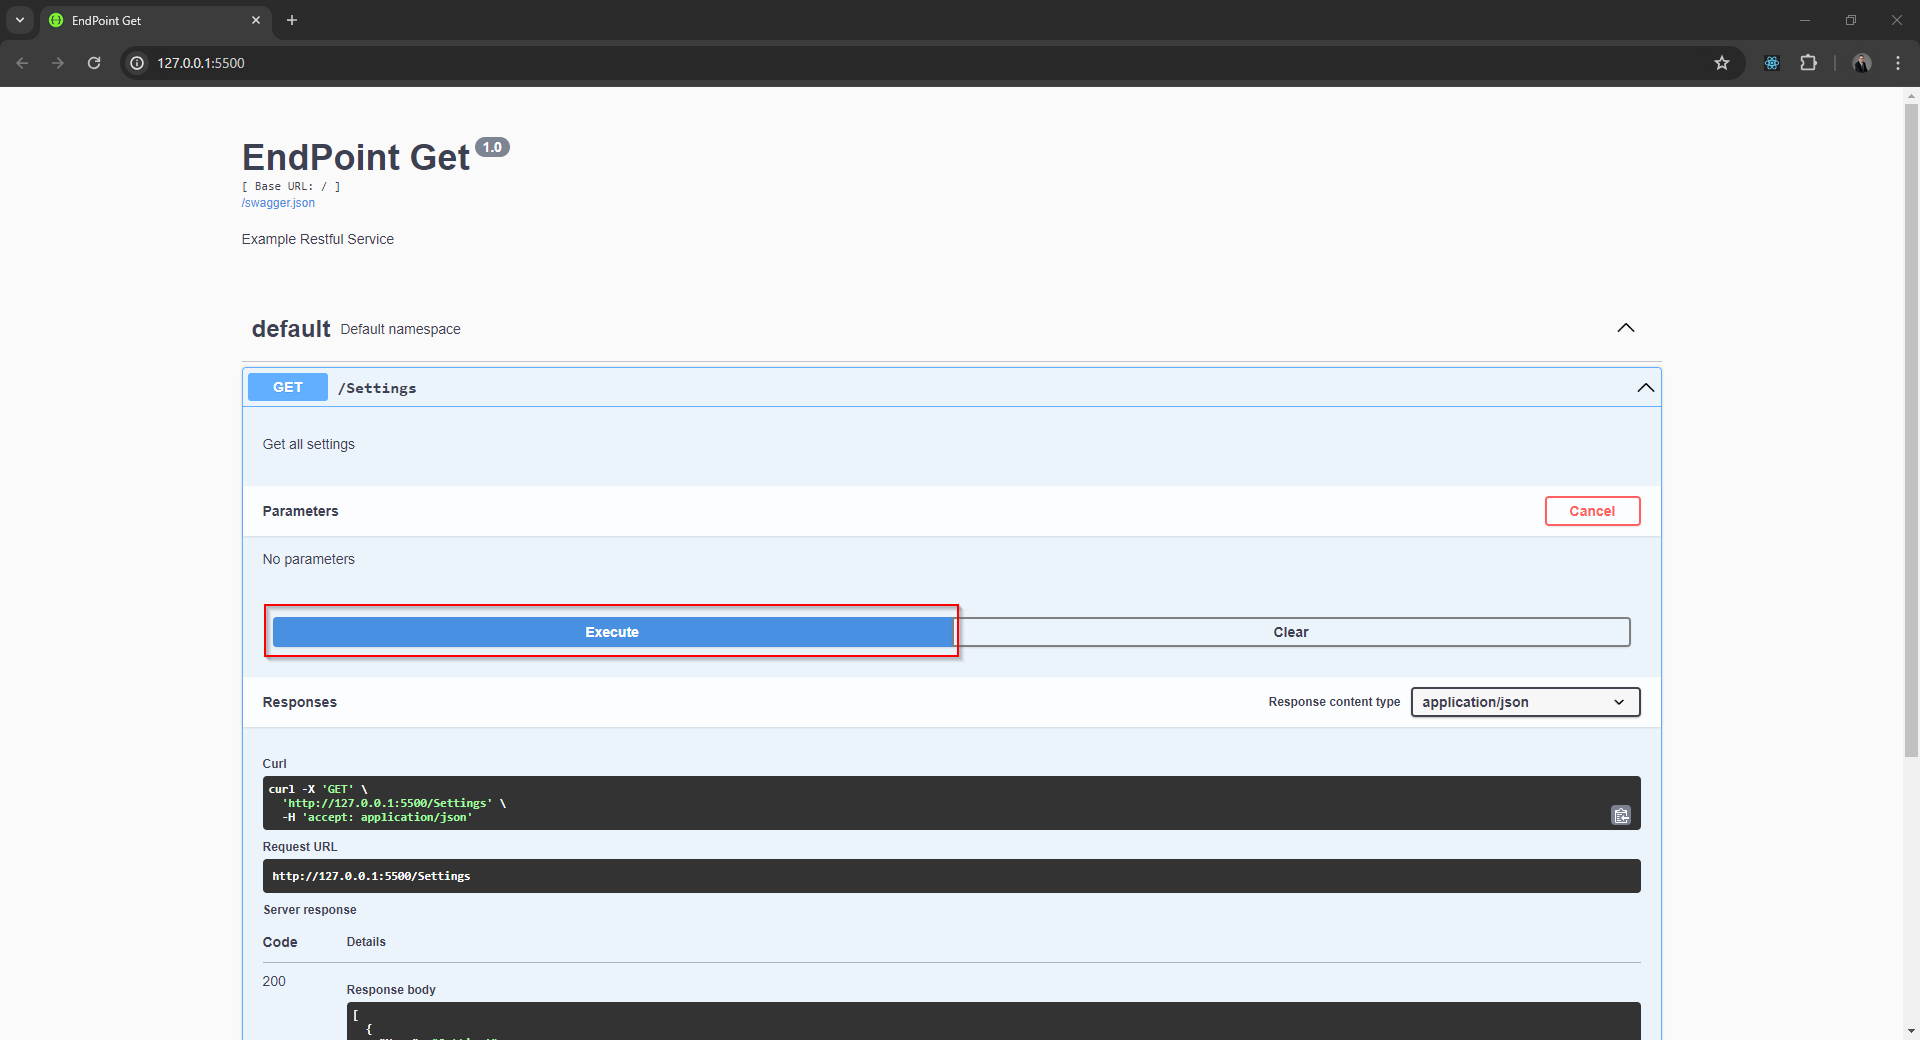Open the Chrome profile avatar
The image size is (1920, 1040).
(x=1861, y=63)
